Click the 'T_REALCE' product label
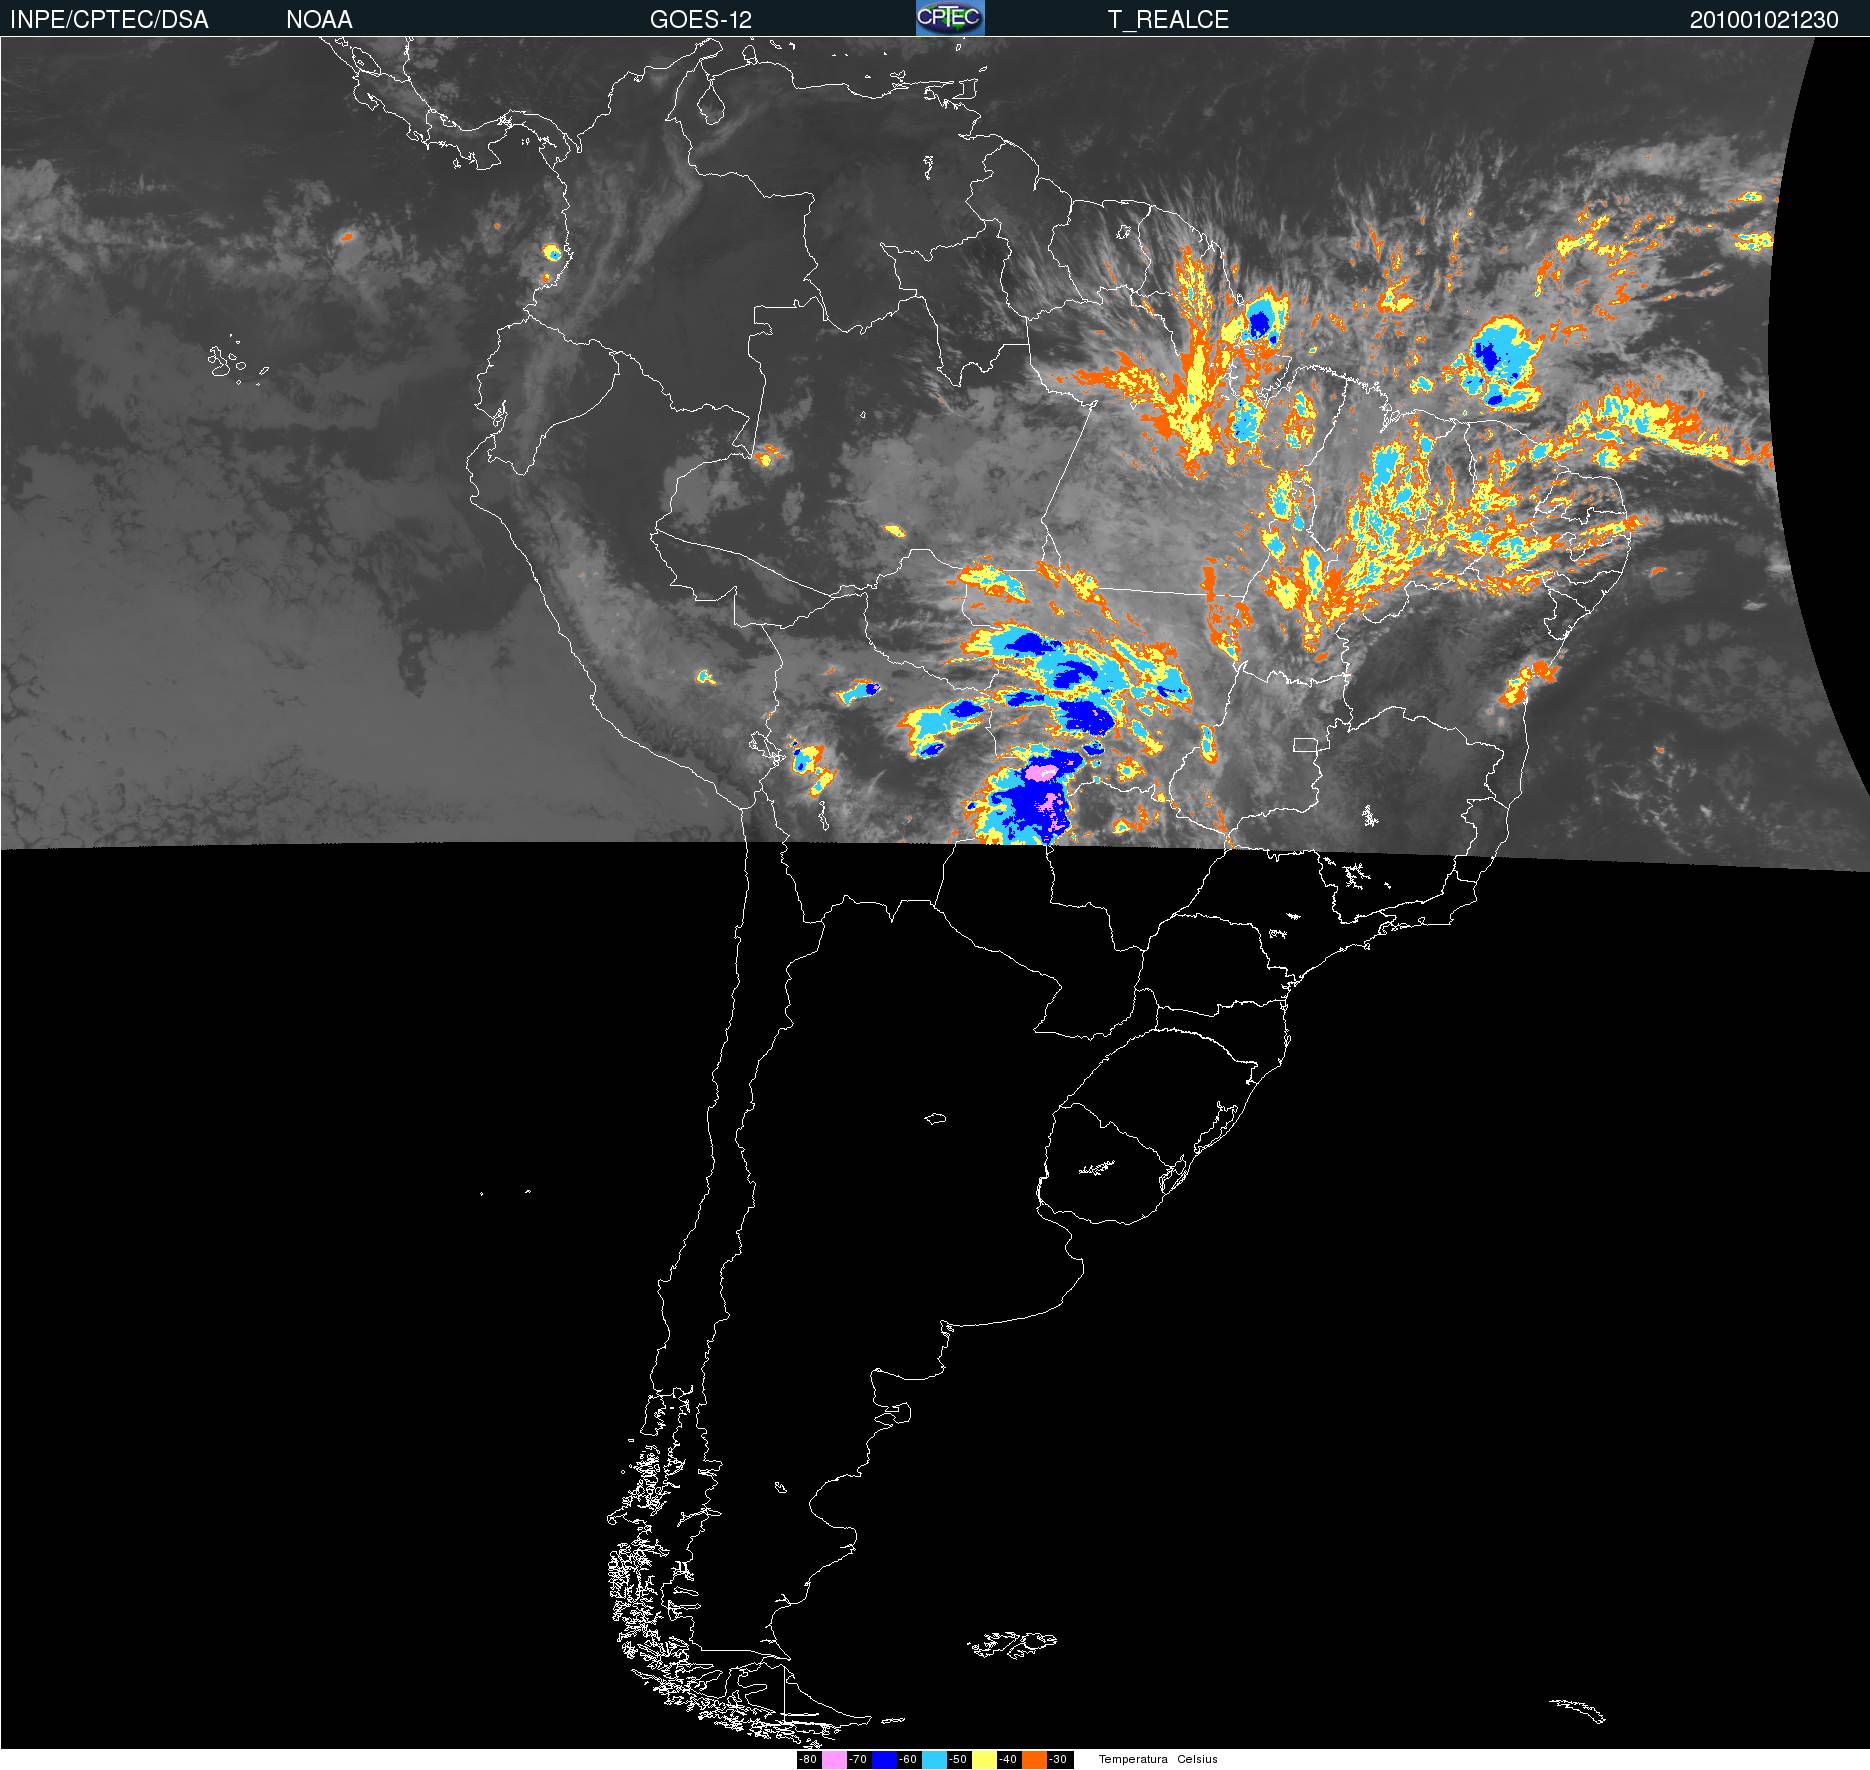Viewport: 1870px width, 1770px height. [x=1168, y=20]
